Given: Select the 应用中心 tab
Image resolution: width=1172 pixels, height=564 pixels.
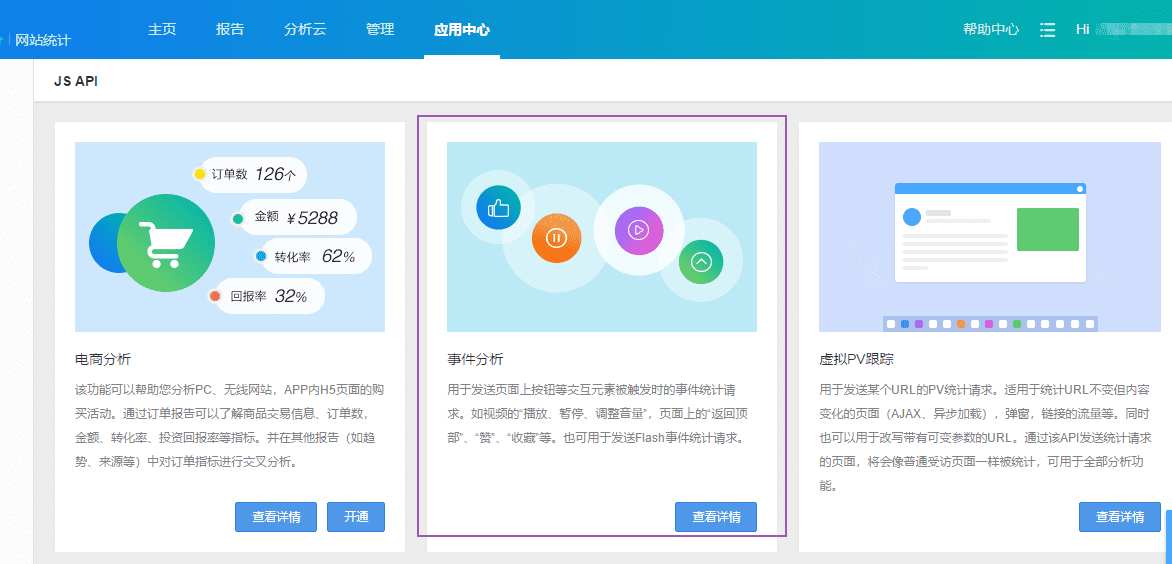Looking at the screenshot, I should (x=462, y=29).
